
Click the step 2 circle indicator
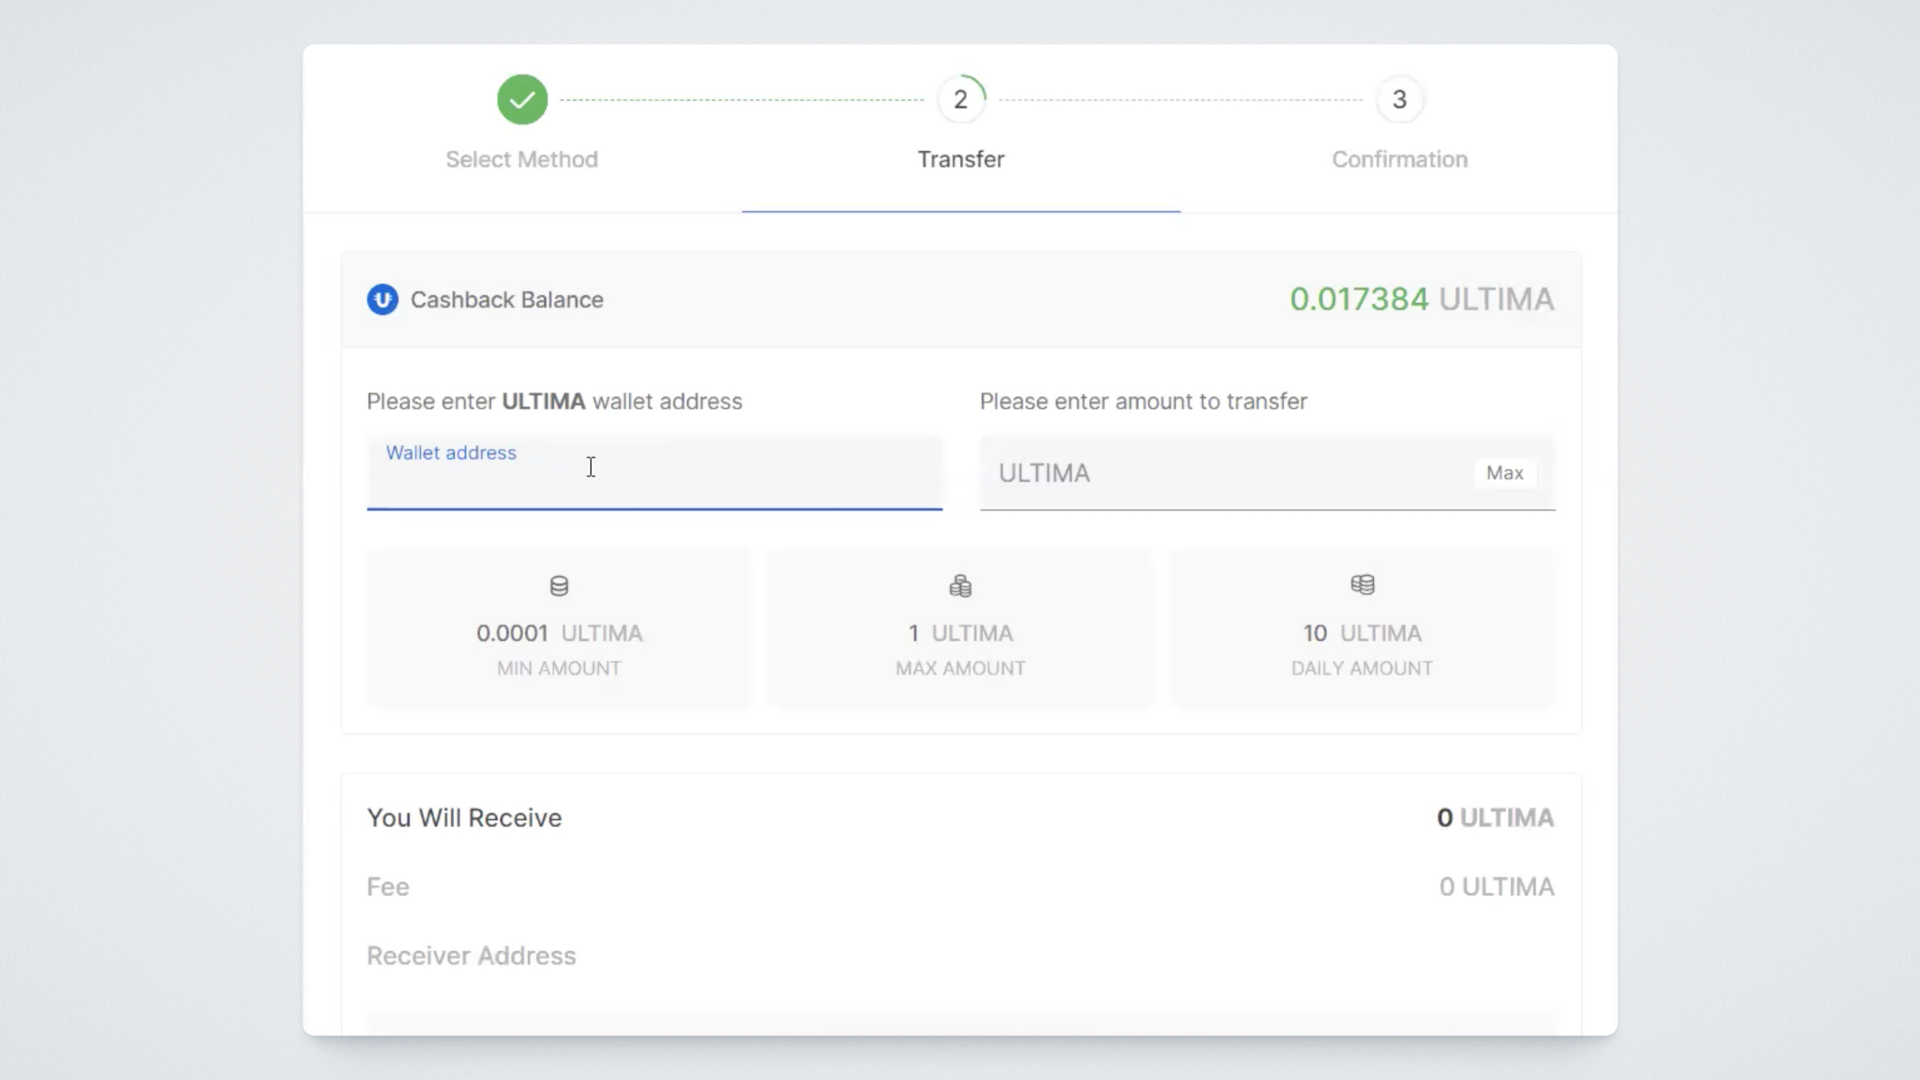click(x=960, y=100)
